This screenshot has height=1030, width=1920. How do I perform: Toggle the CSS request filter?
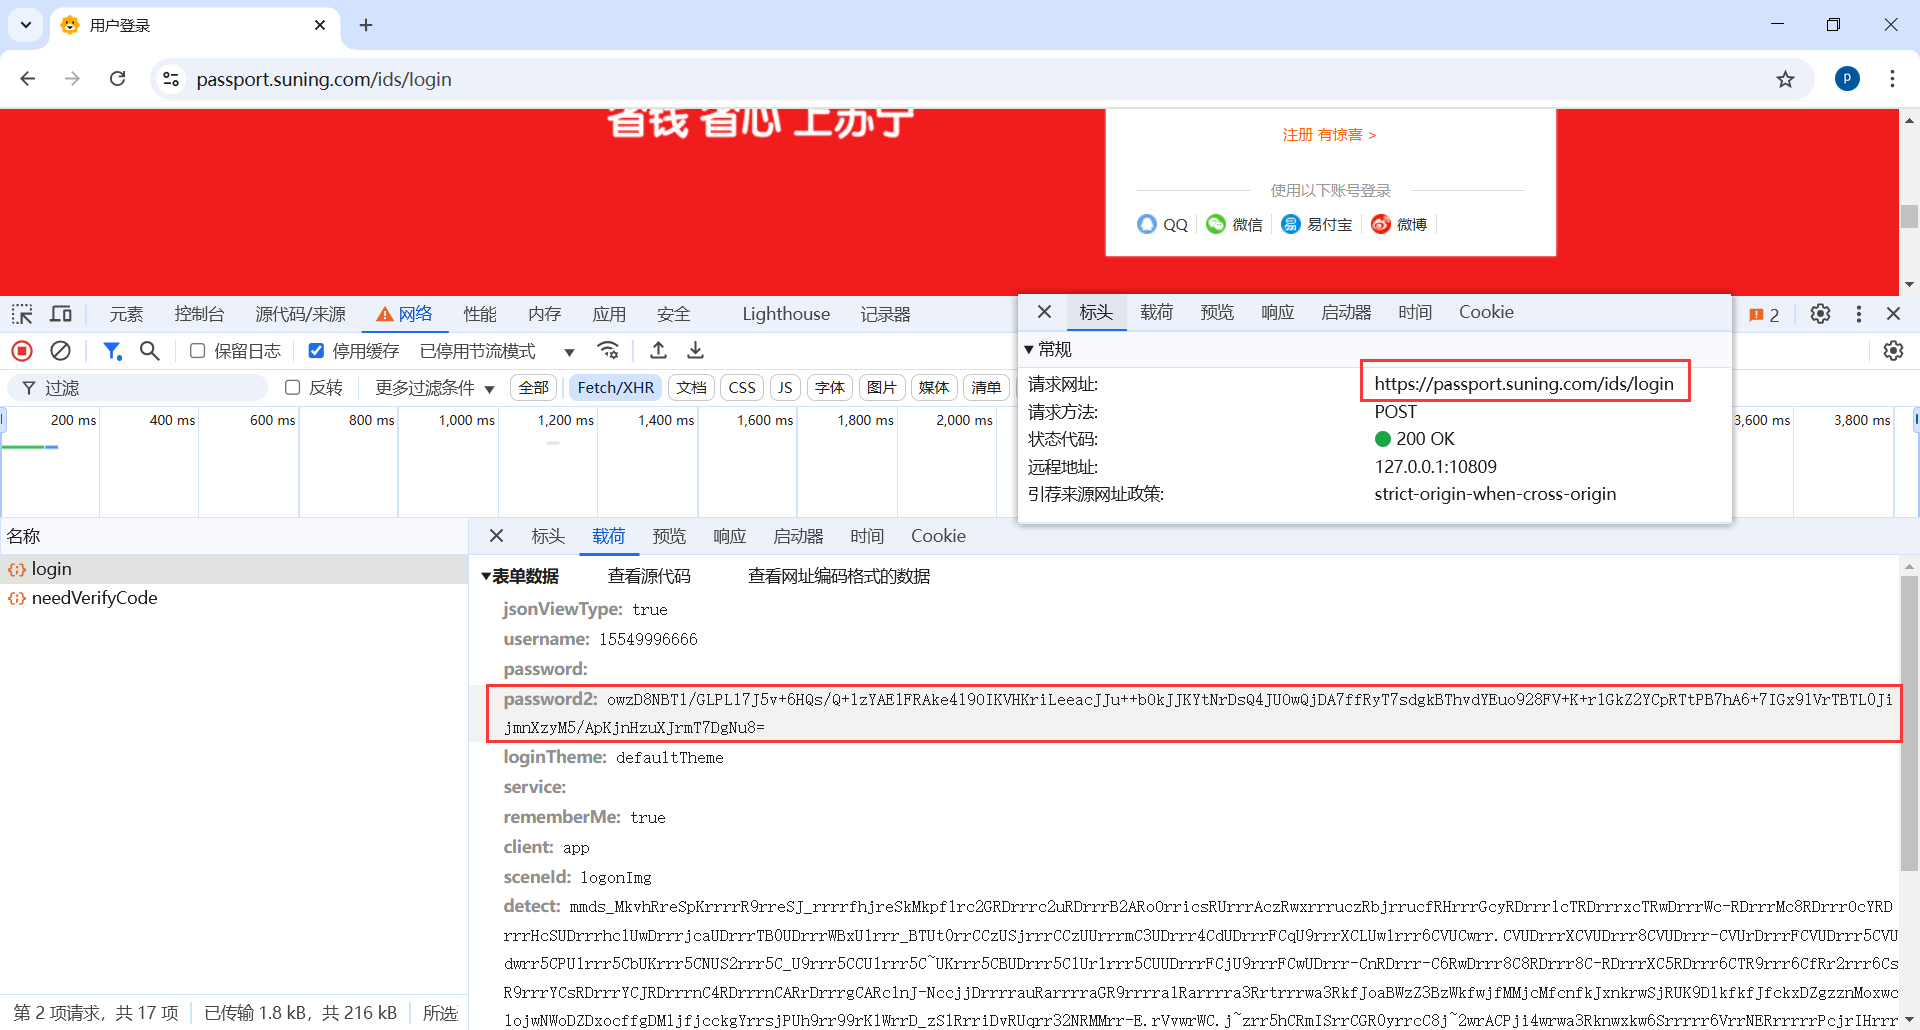[742, 388]
